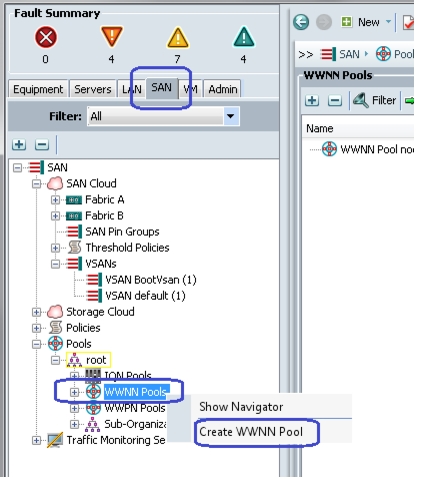Expand the Fabric A node
The width and height of the screenshot is (424, 479).
[x=55, y=199]
